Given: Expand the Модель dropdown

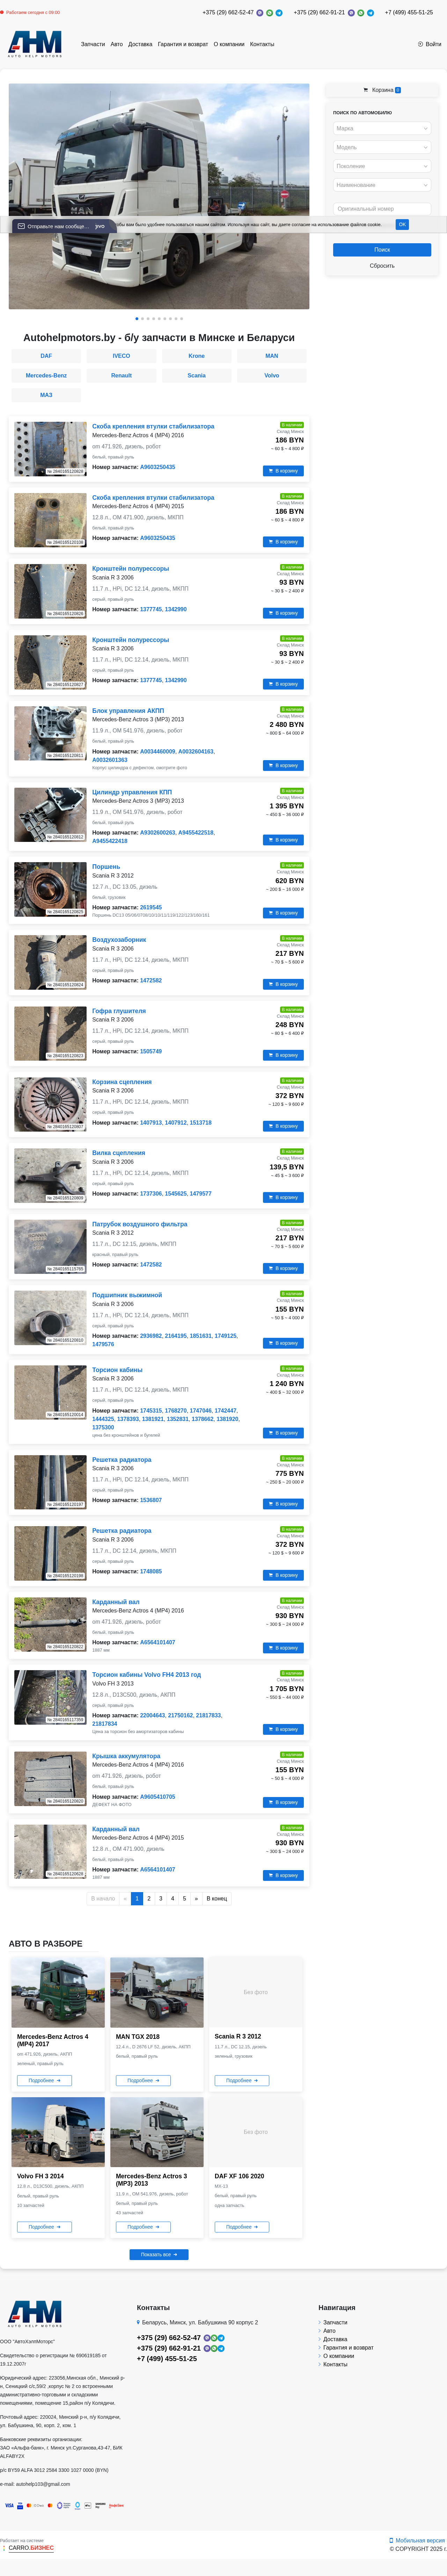Looking at the screenshot, I should [x=382, y=147].
